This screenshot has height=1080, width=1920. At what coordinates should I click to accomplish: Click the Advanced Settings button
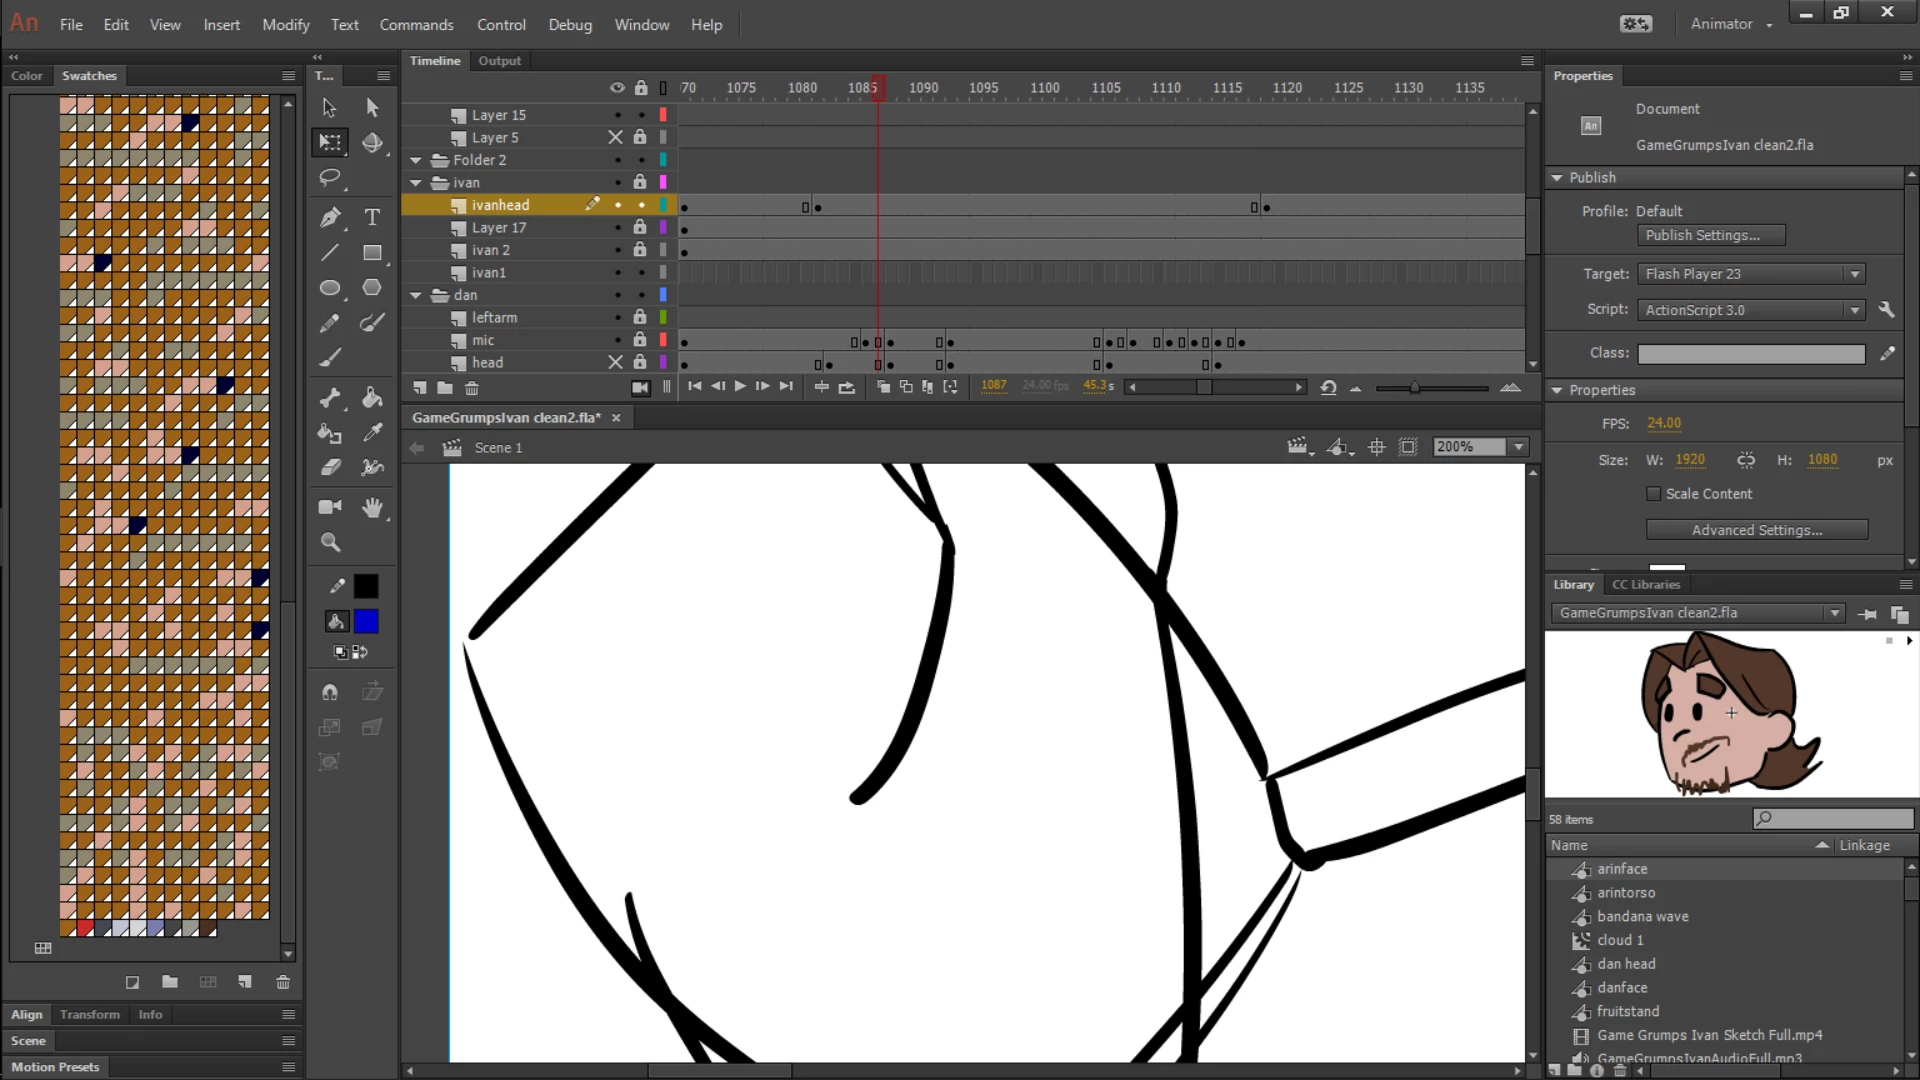pyautogui.click(x=1756, y=530)
